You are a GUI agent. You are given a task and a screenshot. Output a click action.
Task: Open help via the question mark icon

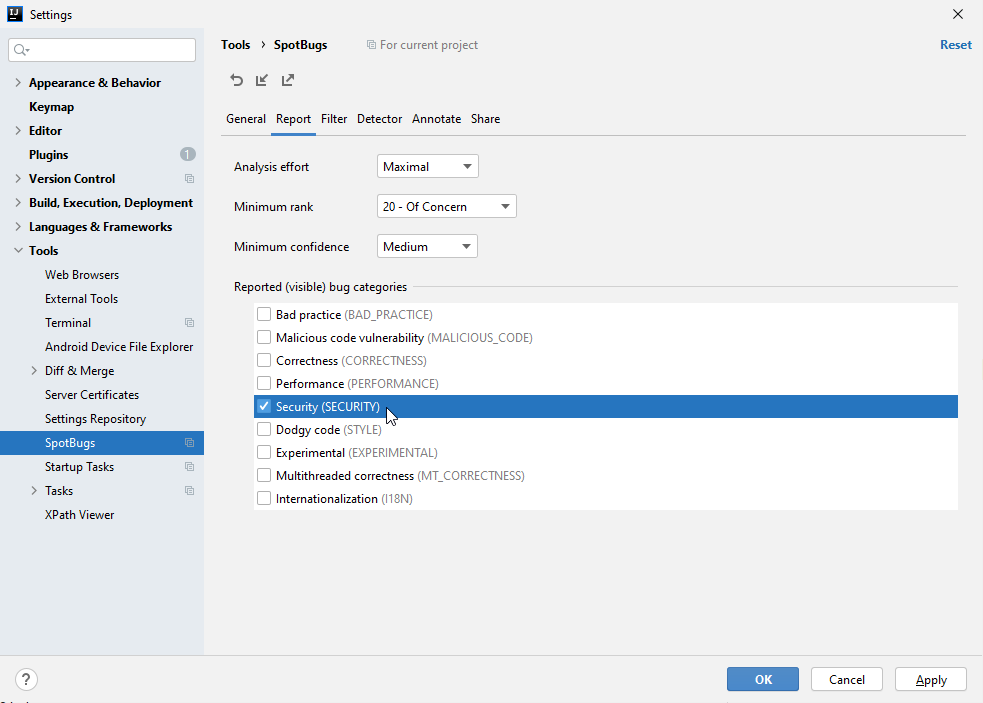[26, 679]
